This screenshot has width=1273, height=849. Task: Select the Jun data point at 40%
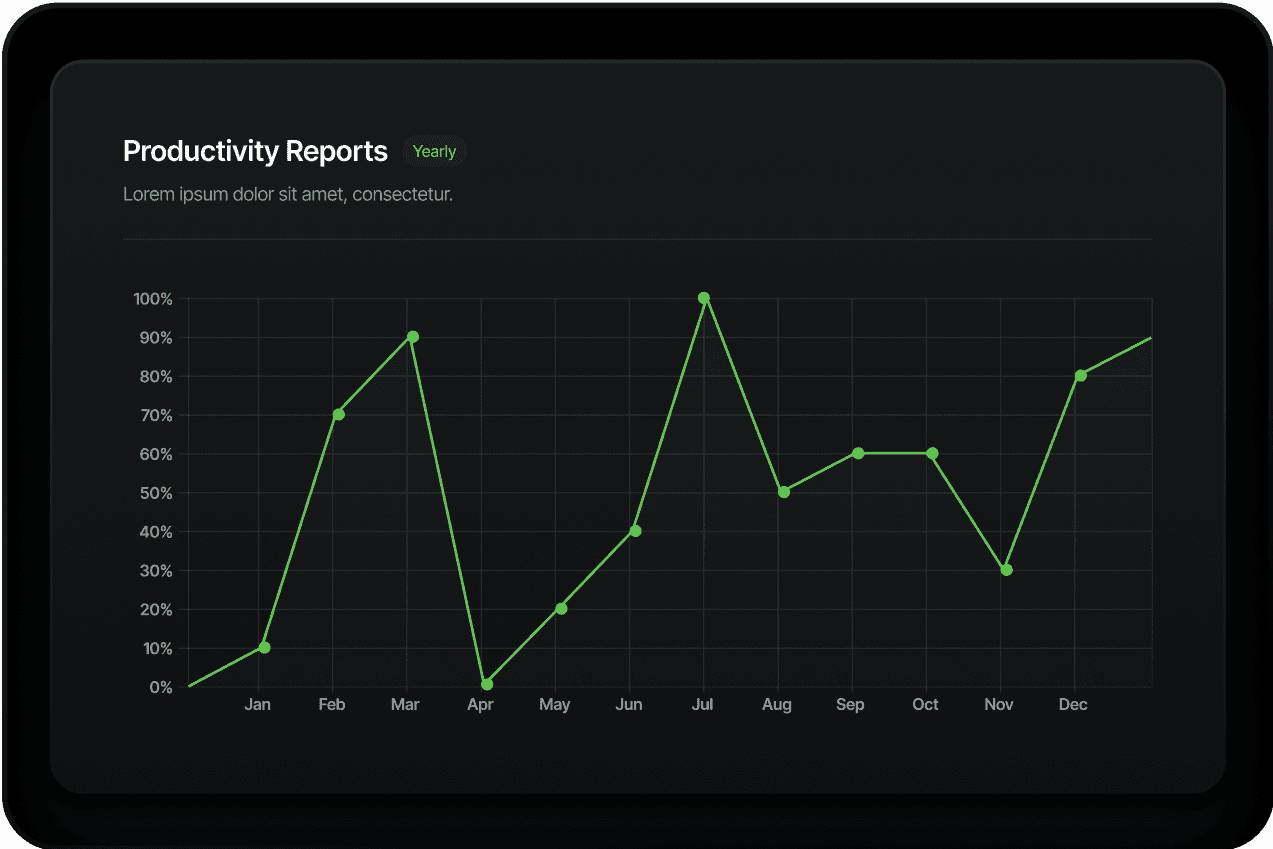point(635,531)
